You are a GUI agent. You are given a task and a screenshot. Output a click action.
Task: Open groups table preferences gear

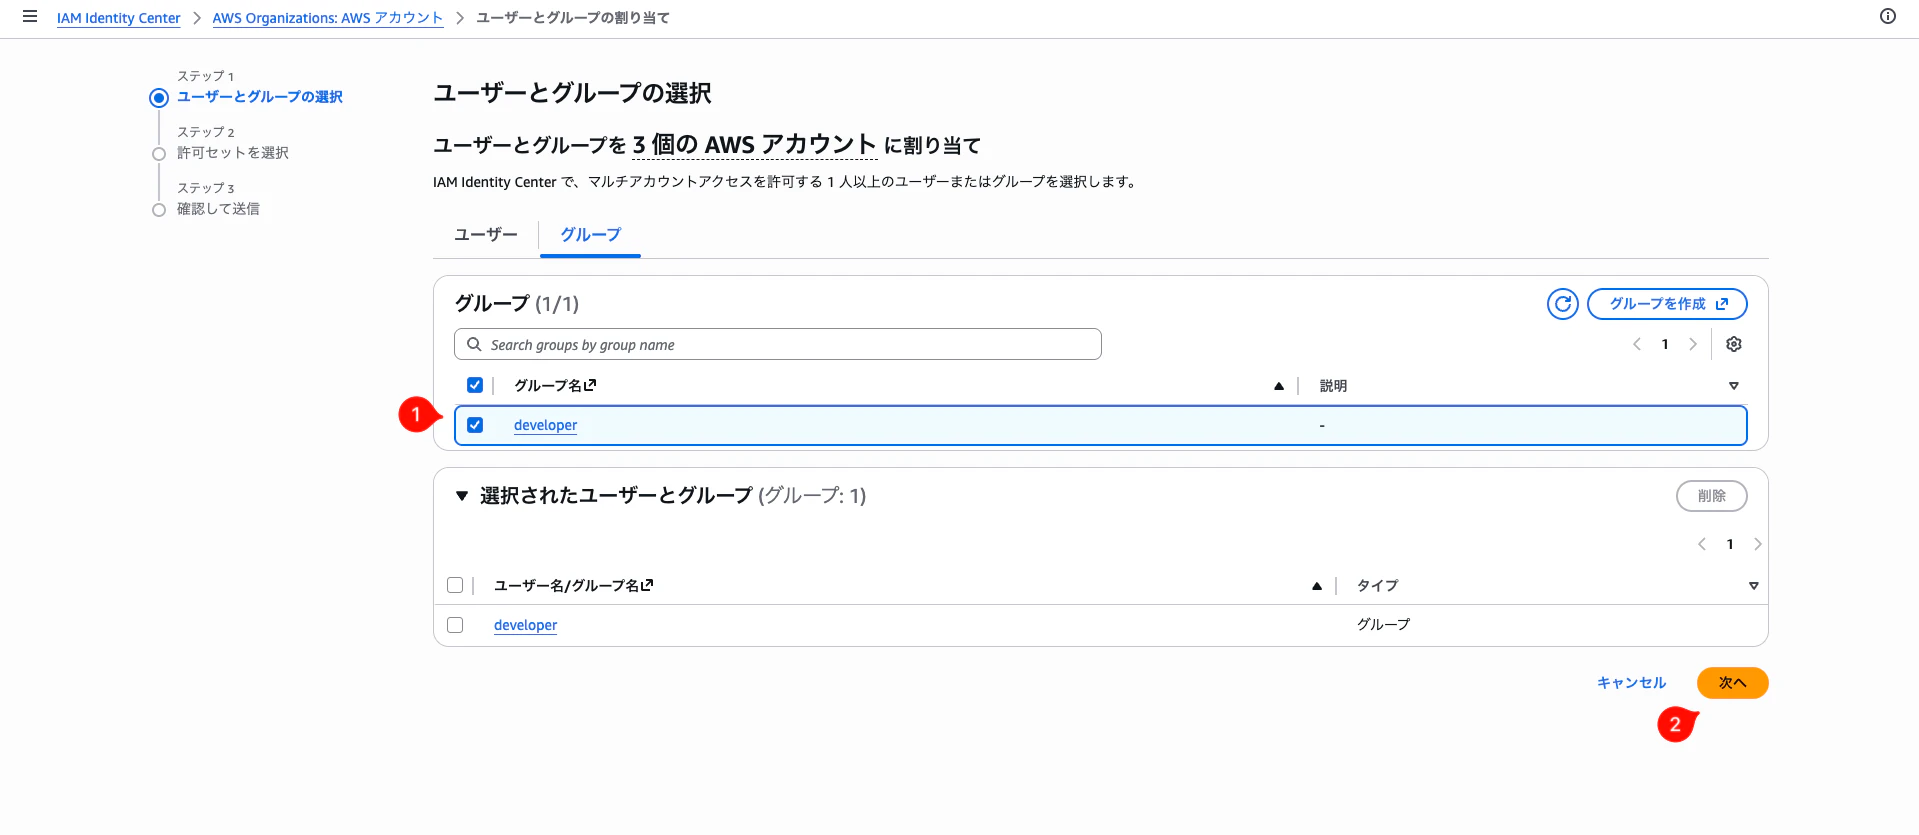click(x=1734, y=344)
